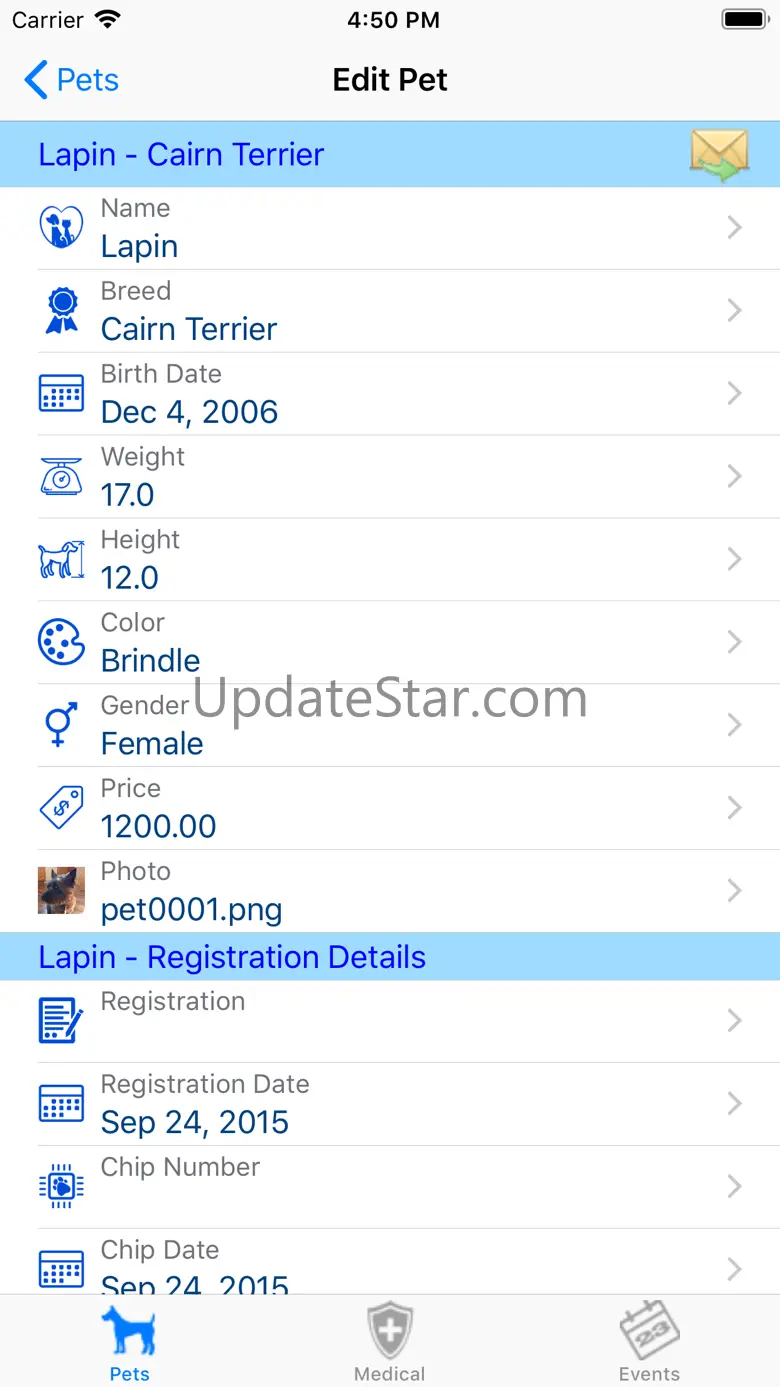
Task: Tap the scale Weight icon
Action: (x=61, y=476)
